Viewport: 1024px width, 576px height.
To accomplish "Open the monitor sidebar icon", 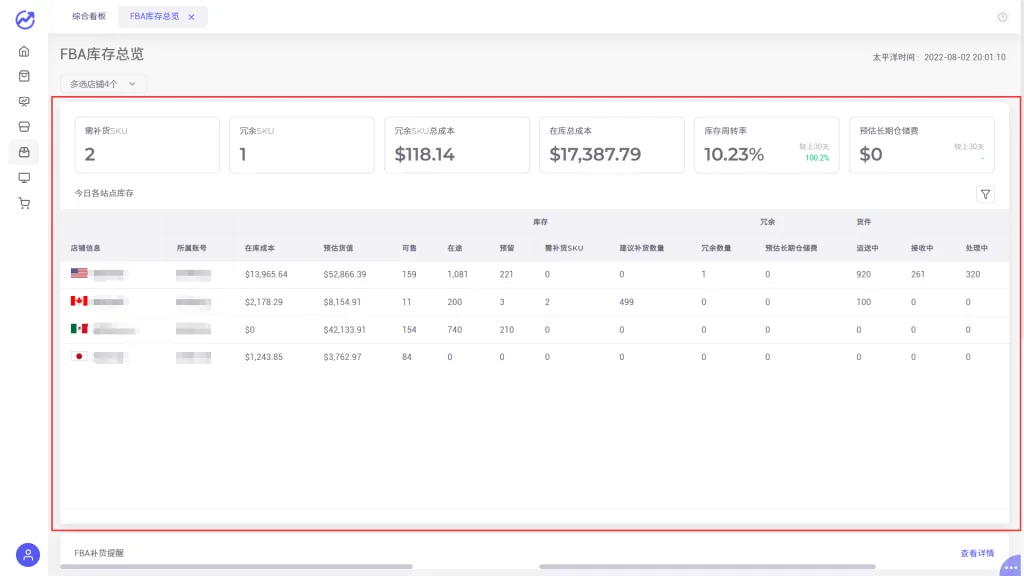I will (x=24, y=178).
